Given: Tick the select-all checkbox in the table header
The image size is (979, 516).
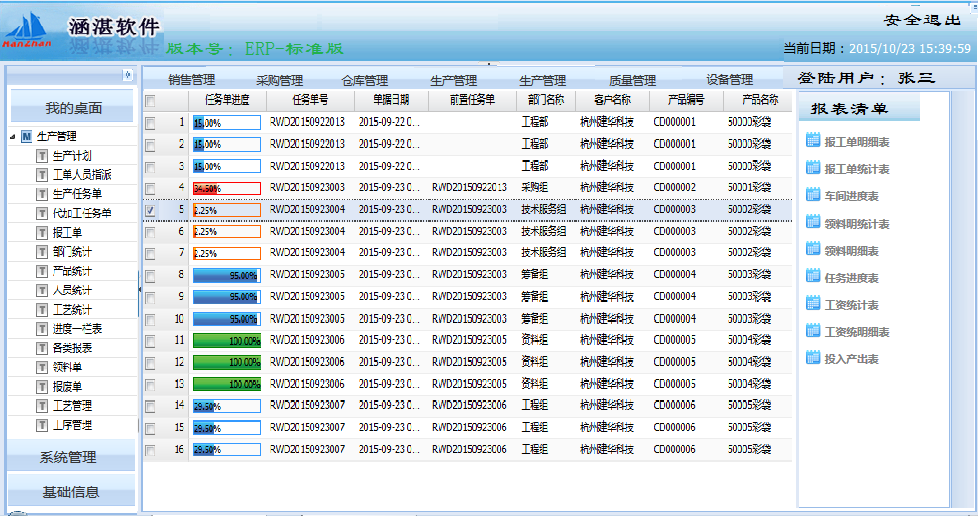Looking at the screenshot, I should [x=150, y=101].
